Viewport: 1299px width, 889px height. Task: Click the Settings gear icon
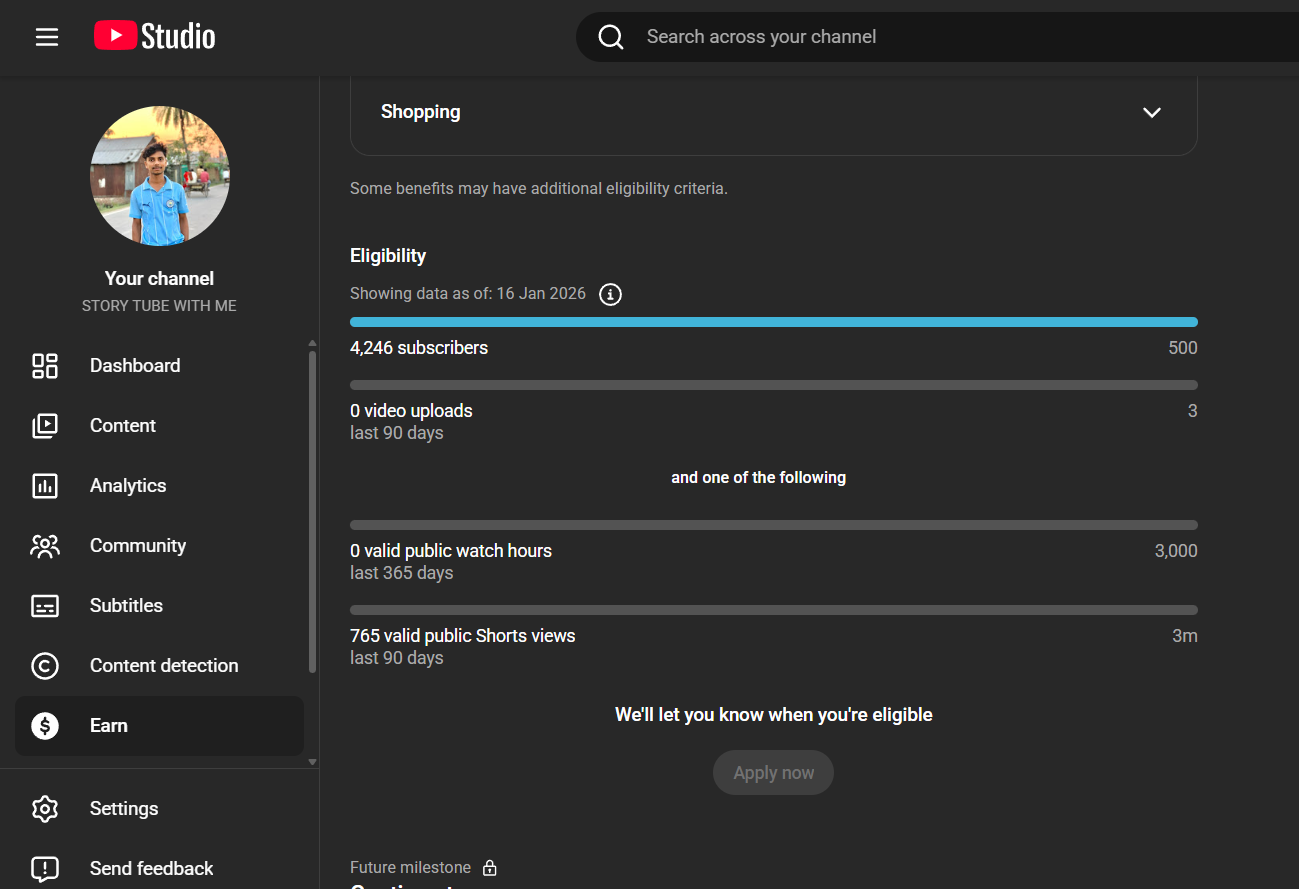click(x=45, y=809)
